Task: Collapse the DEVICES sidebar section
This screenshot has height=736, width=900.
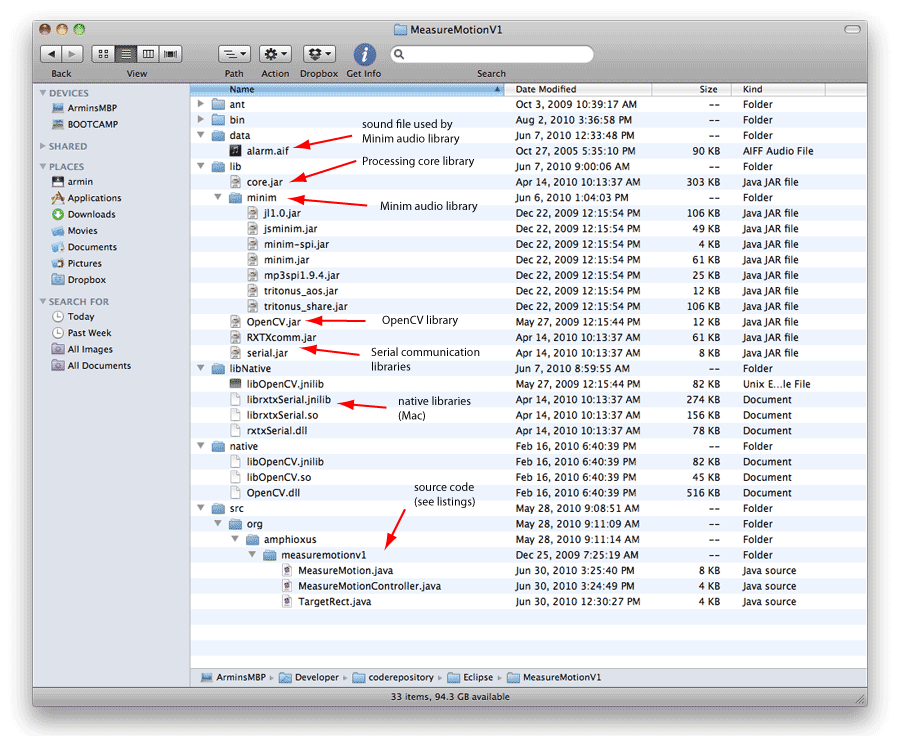Action: (x=42, y=92)
